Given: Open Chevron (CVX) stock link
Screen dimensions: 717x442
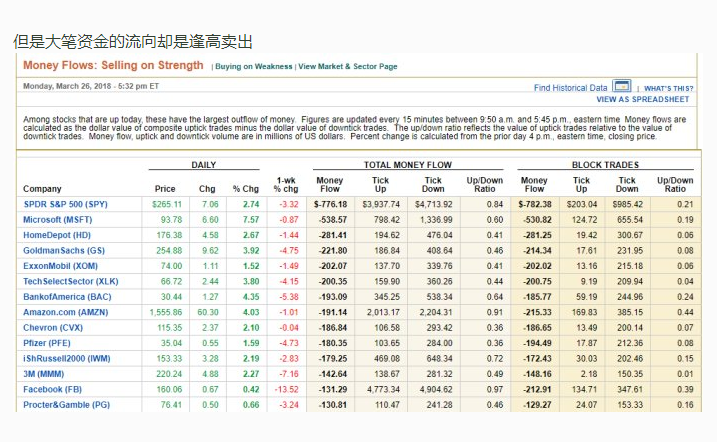Looking at the screenshot, I should pos(52,327).
